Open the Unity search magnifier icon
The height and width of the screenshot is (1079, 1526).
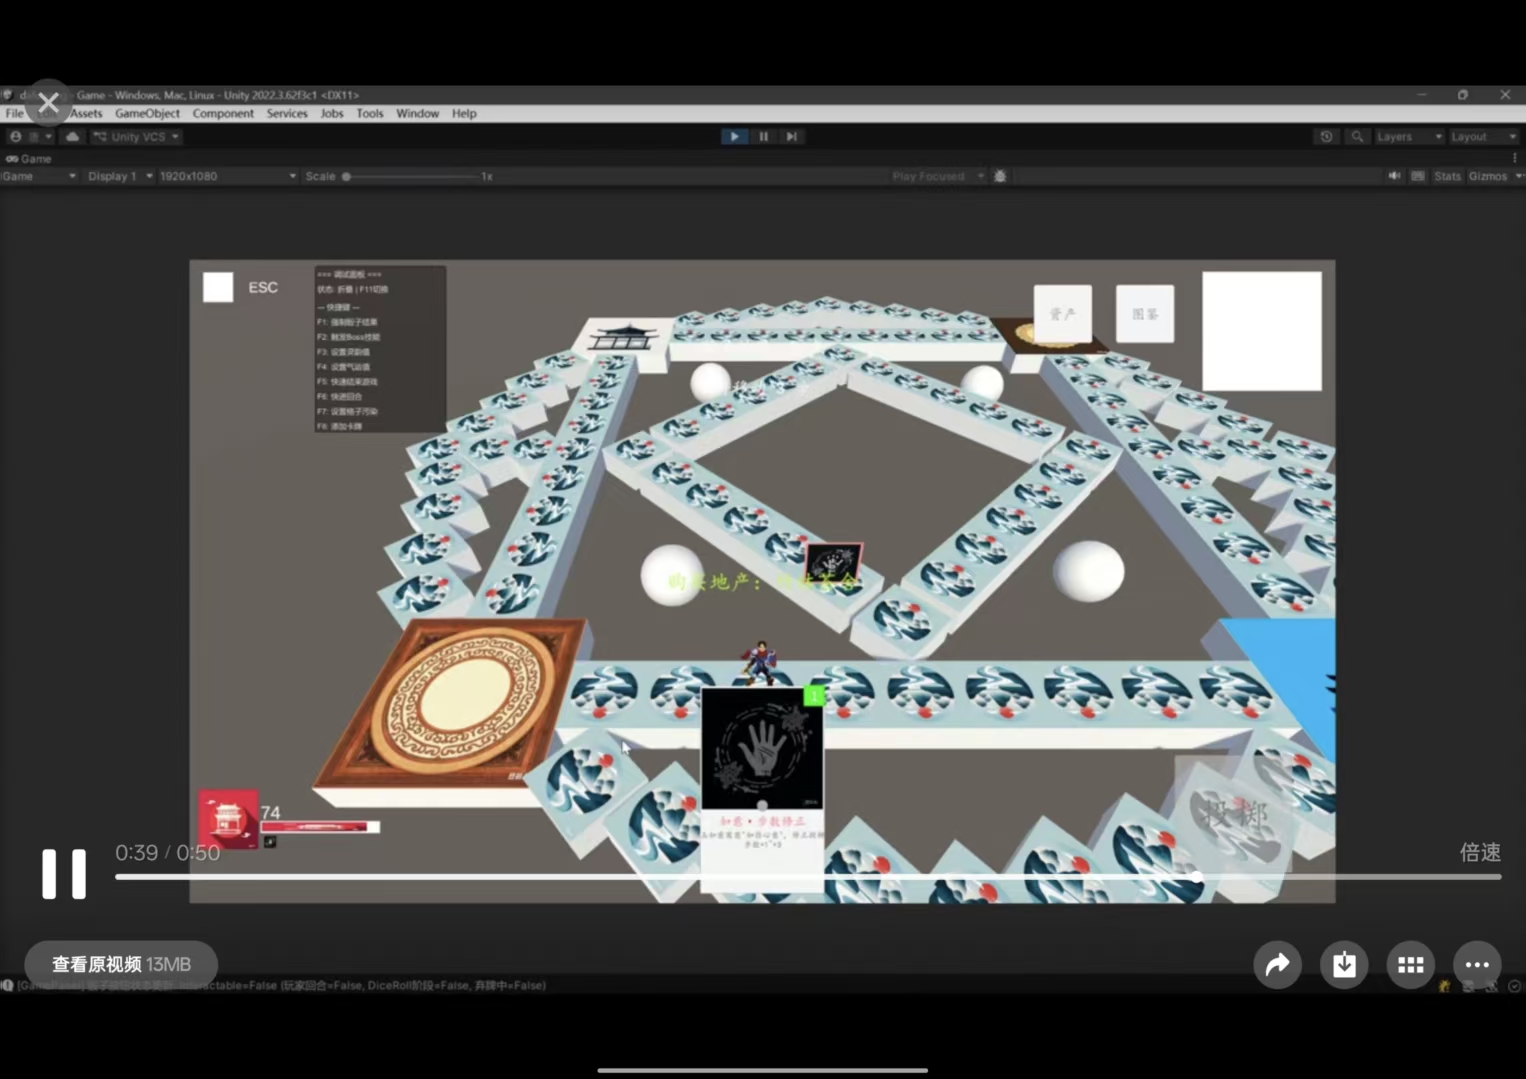[1357, 137]
